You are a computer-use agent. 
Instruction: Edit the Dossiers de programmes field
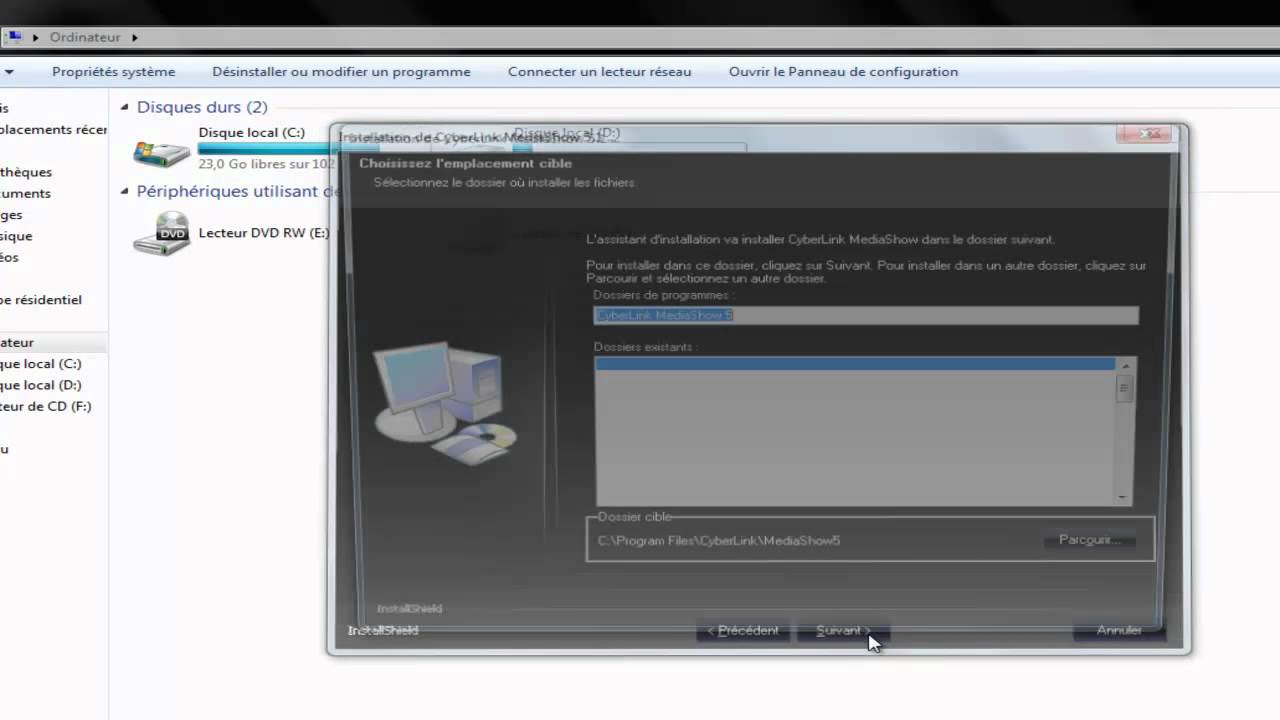click(x=865, y=315)
